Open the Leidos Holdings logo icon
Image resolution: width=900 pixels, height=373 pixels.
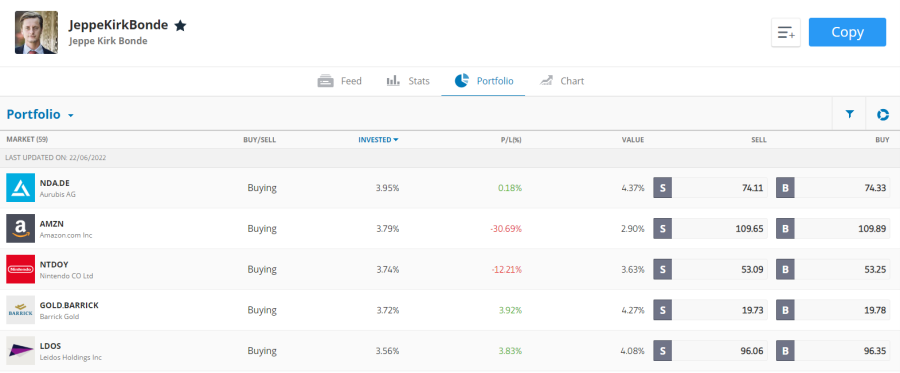pos(21,351)
